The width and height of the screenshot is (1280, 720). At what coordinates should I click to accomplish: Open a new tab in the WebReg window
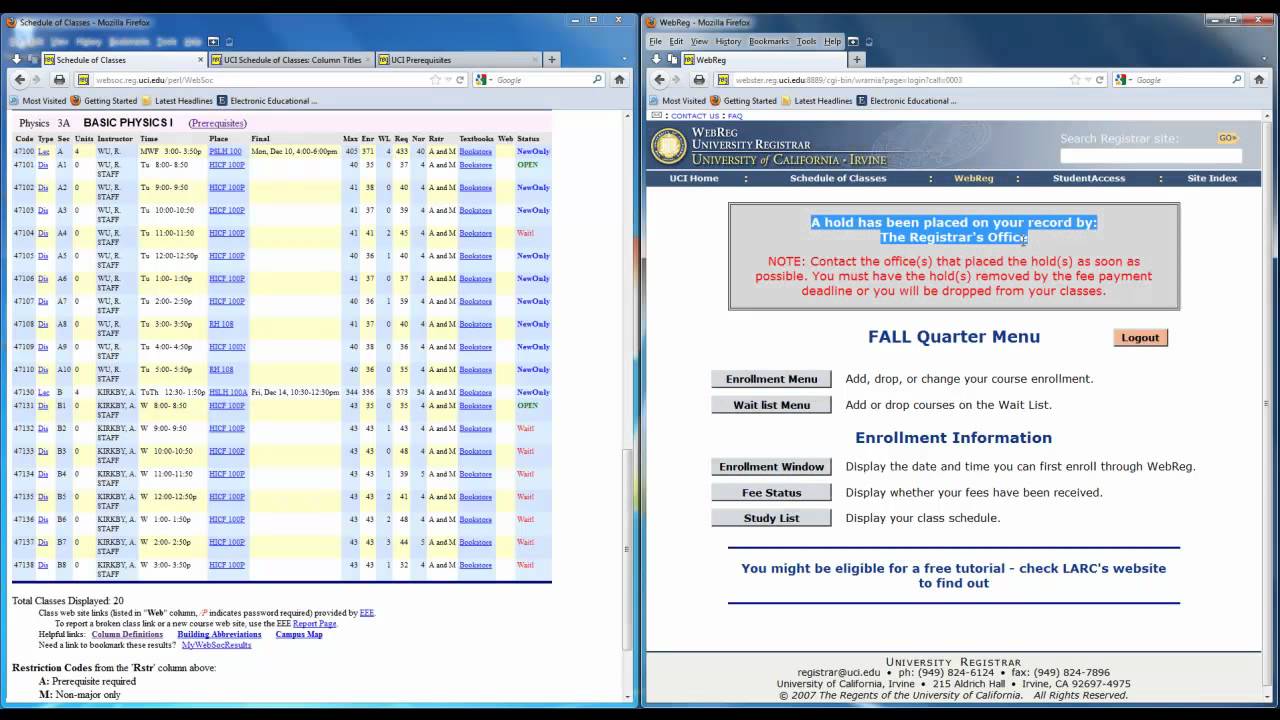[857, 60]
